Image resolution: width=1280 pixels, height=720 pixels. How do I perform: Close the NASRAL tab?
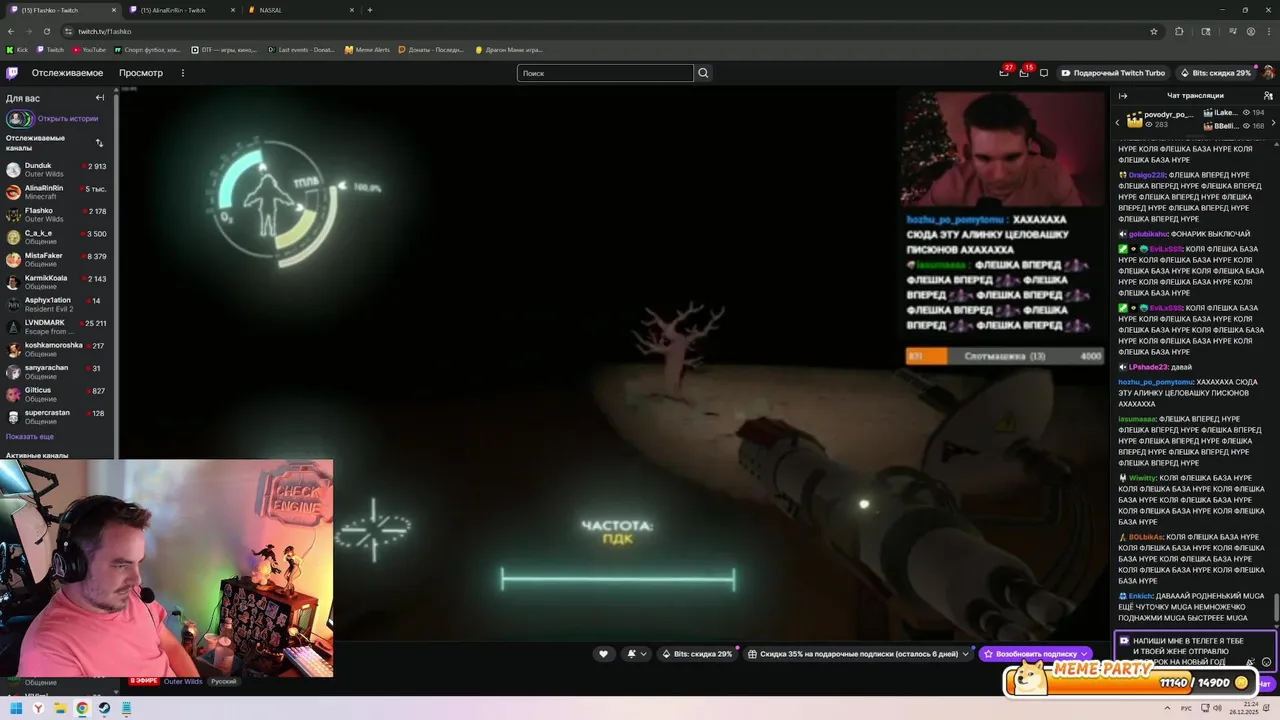pos(351,10)
